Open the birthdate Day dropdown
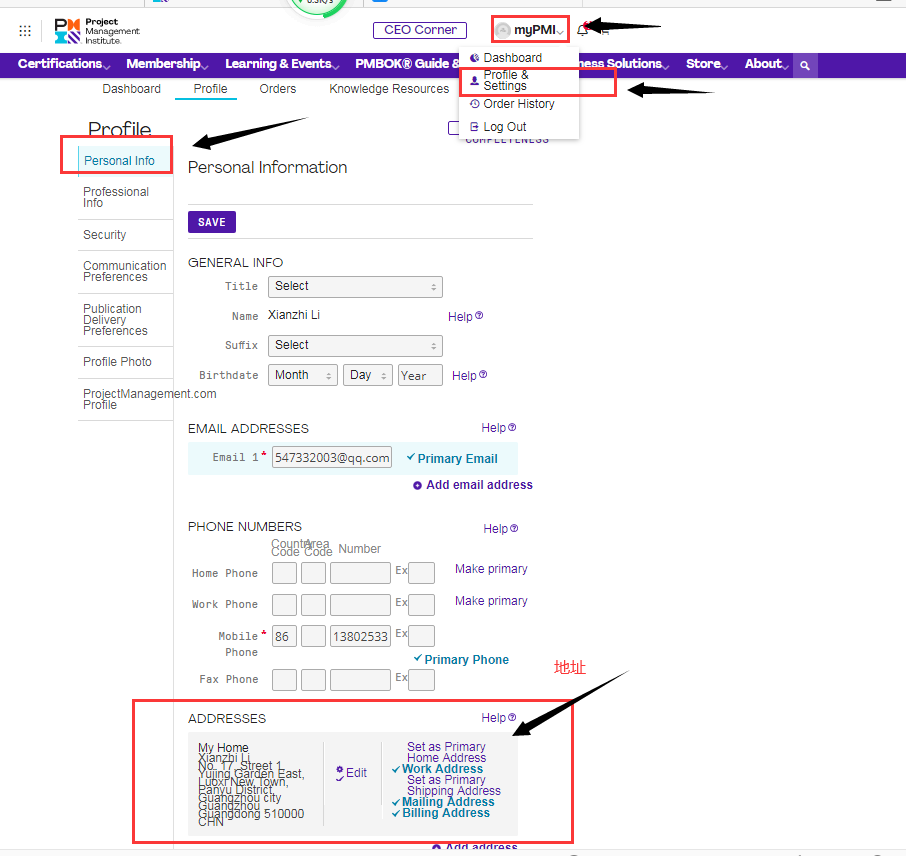Image resolution: width=906 pixels, height=856 pixels. click(x=367, y=375)
